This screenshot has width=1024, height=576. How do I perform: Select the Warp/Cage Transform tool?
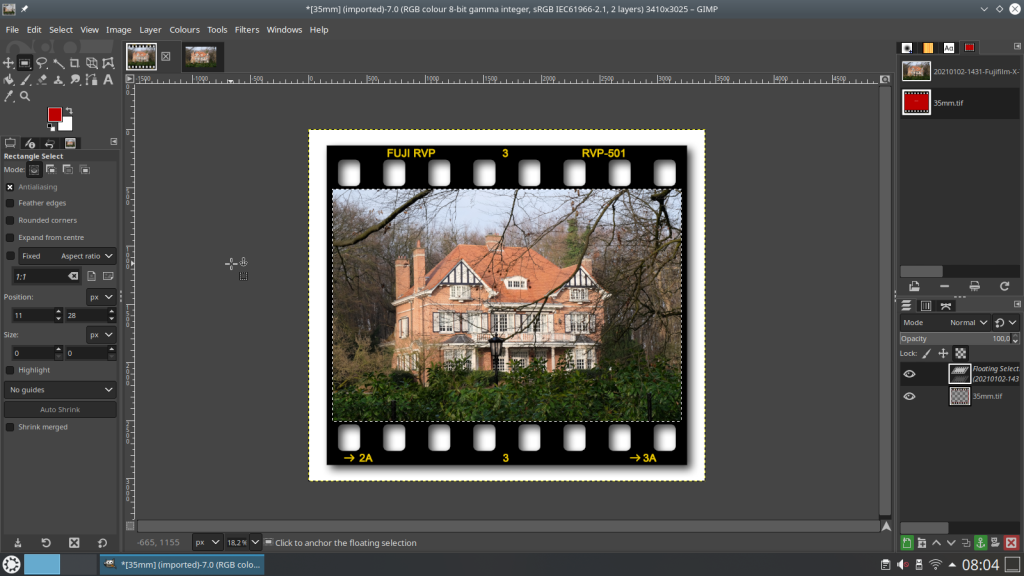pos(108,63)
